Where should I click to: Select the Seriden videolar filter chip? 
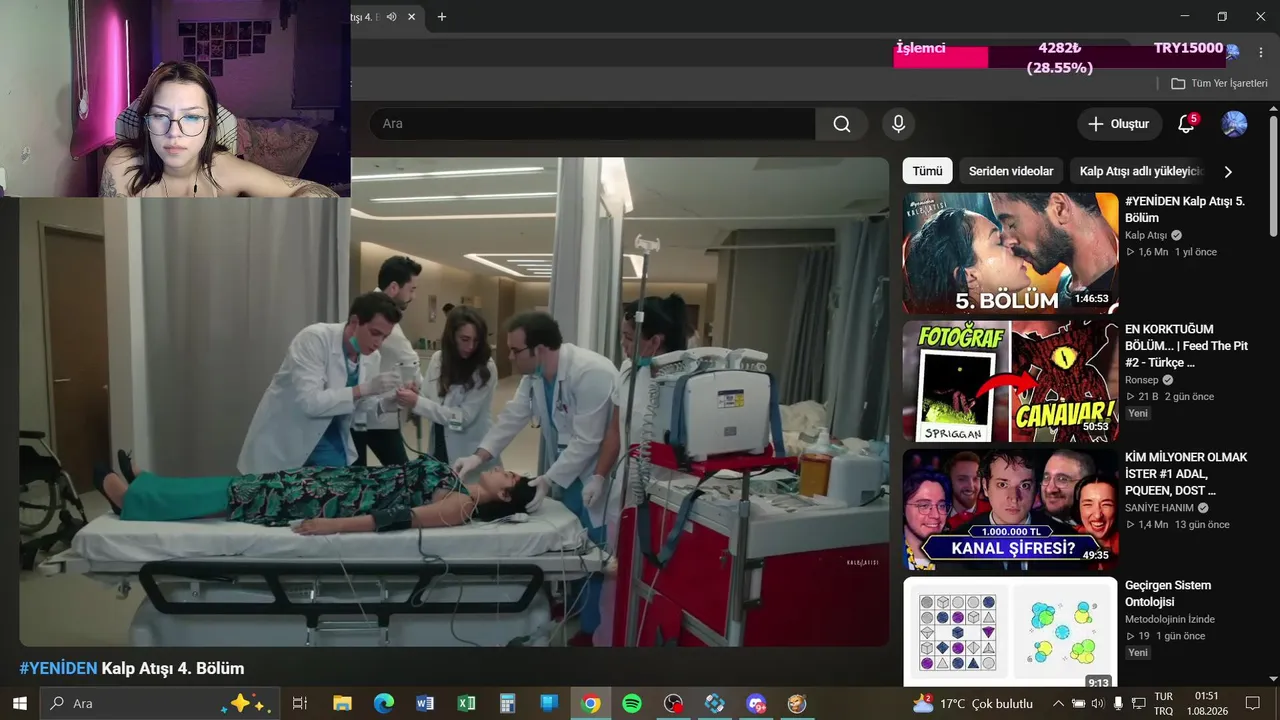[1011, 171]
